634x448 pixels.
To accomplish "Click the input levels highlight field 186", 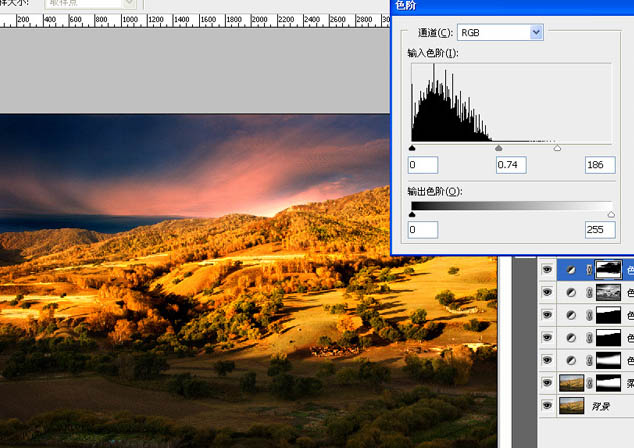I will (x=600, y=165).
